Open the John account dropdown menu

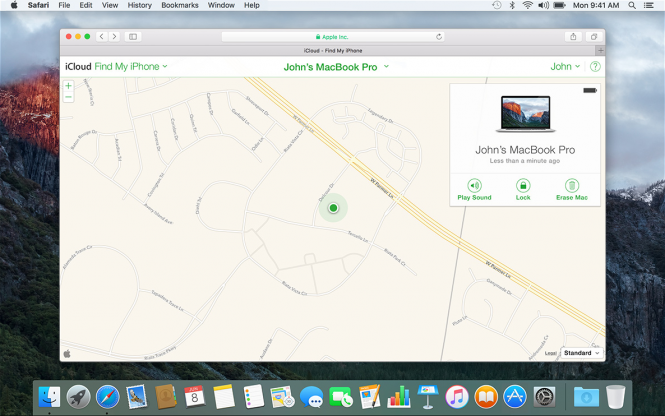pyautogui.click(x=565, y=67)
